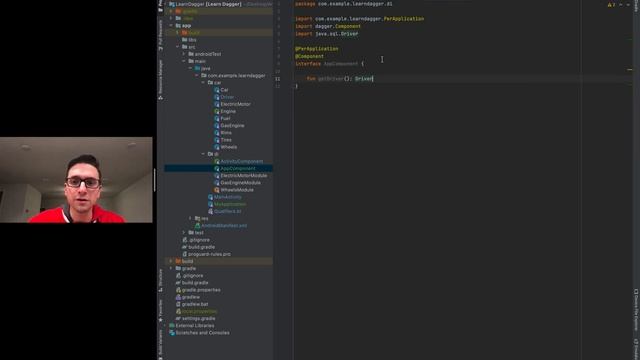Select the libs folder
The height and width of the screenshot is (360, 640).
point(189,40)
